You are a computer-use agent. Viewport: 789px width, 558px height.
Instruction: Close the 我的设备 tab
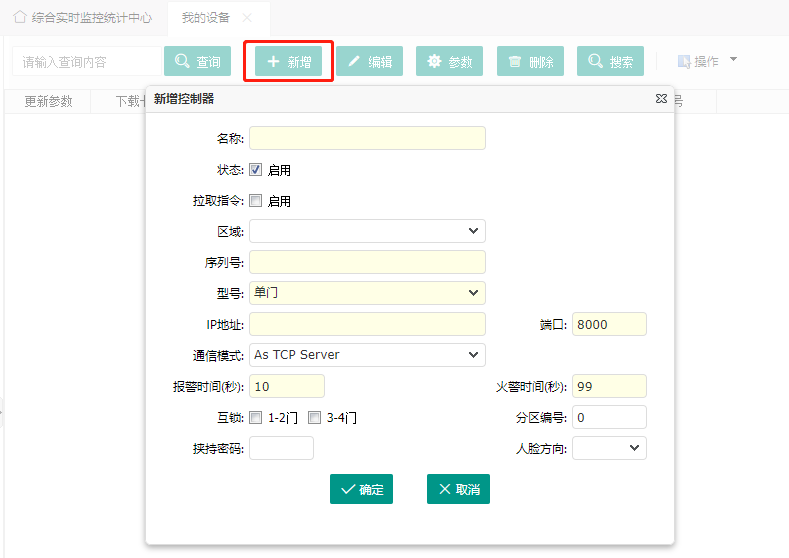click(x=247, y=18)
